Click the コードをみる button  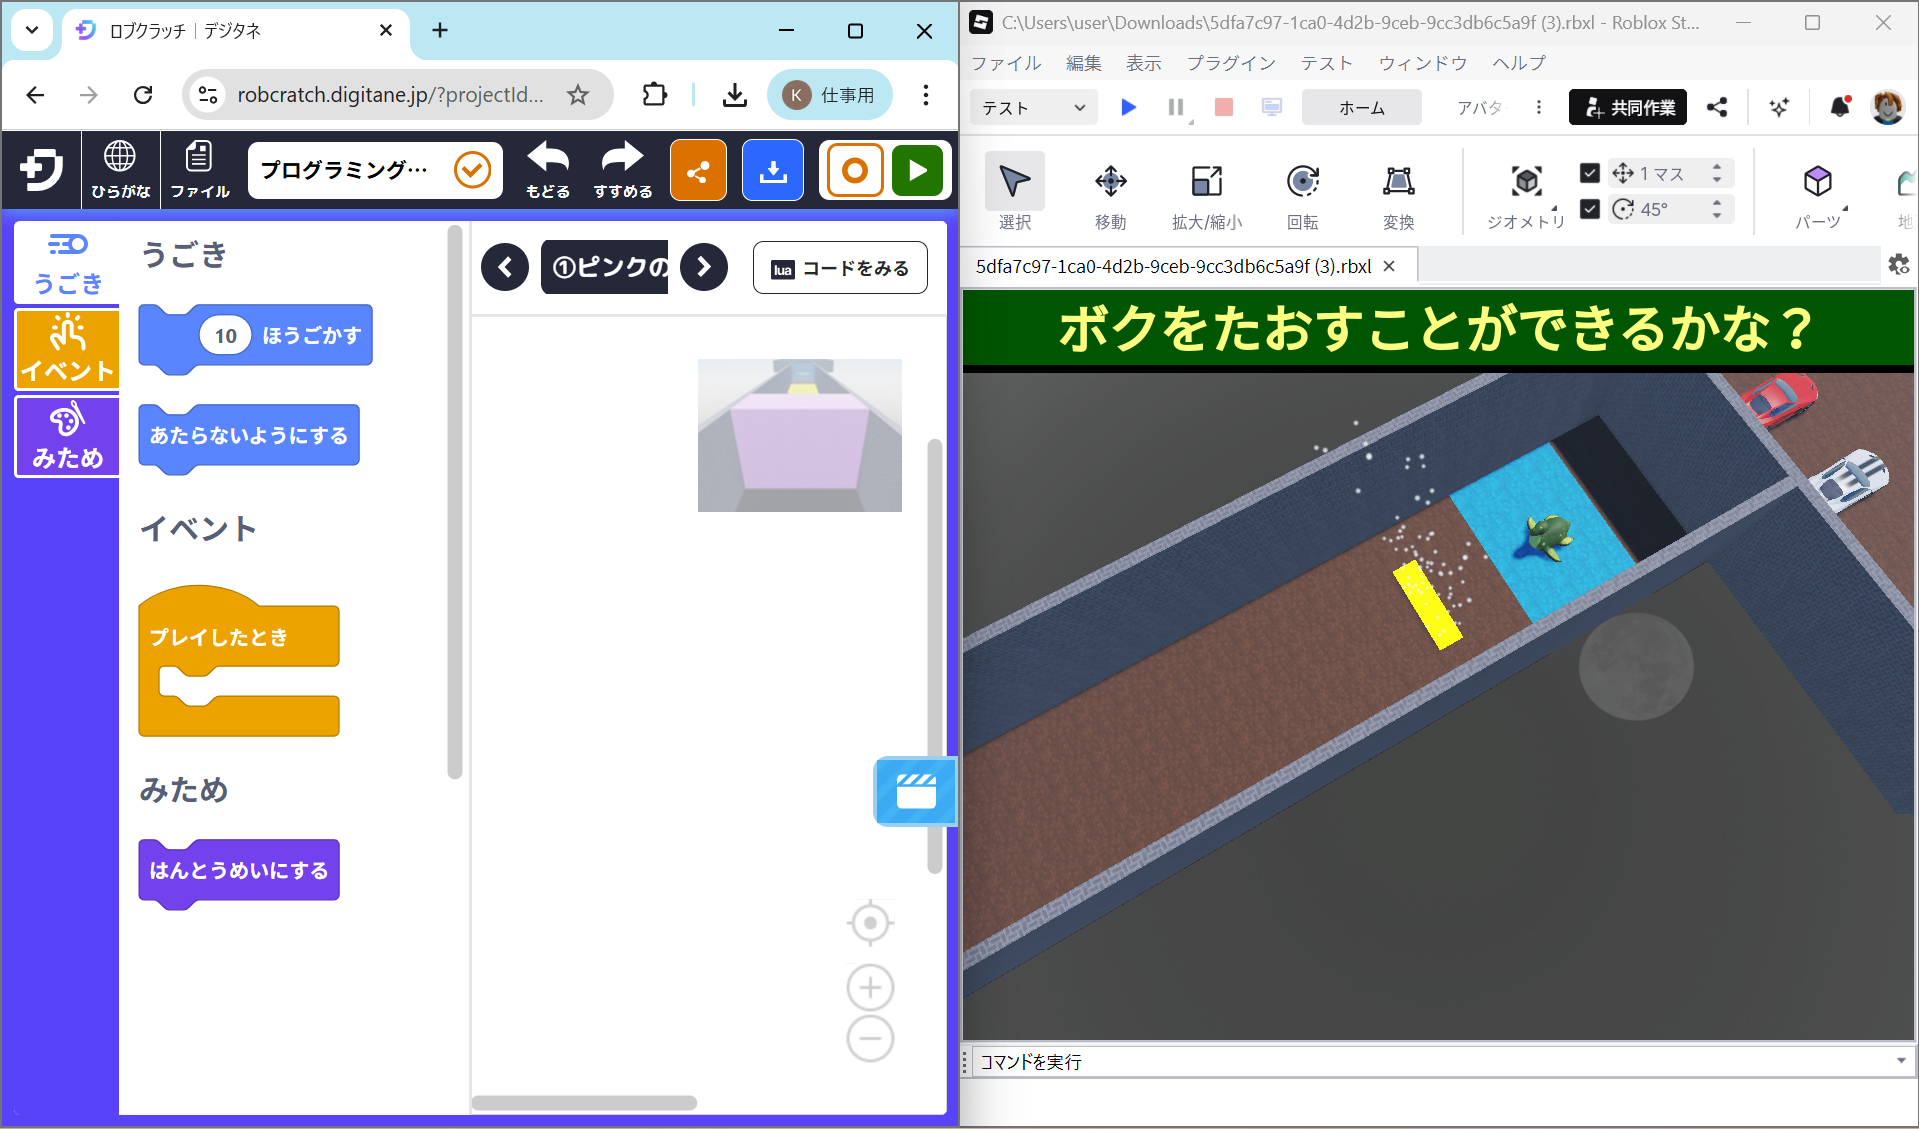pos(840,268)
